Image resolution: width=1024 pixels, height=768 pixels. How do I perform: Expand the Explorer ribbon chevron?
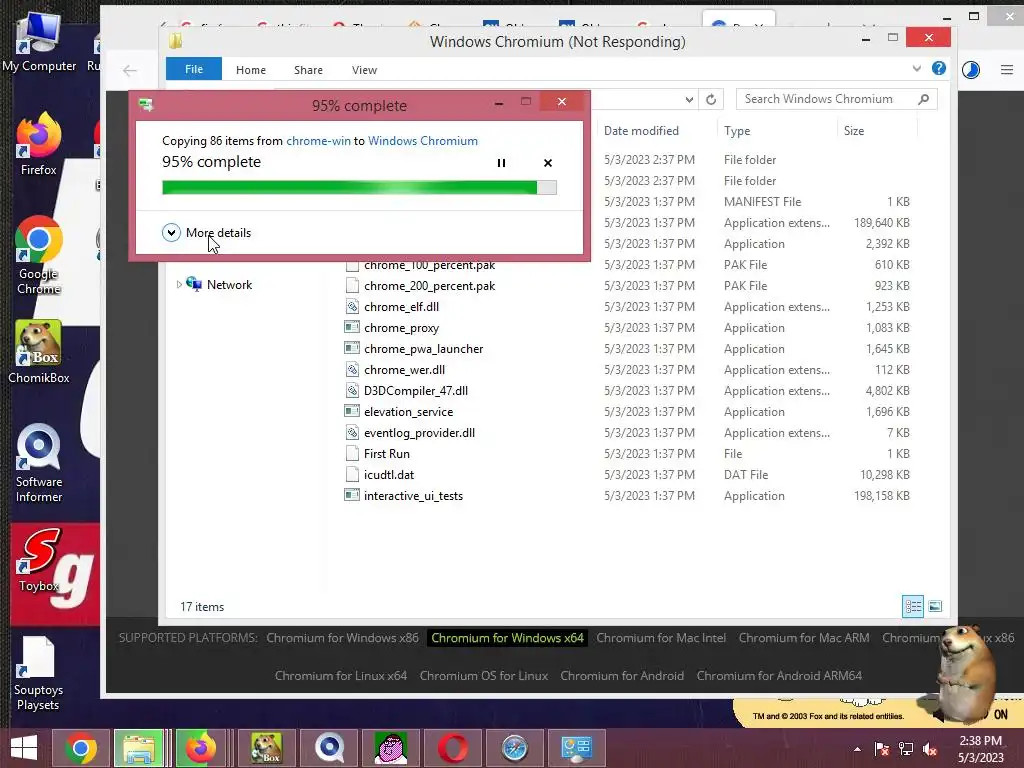[917, 69]
